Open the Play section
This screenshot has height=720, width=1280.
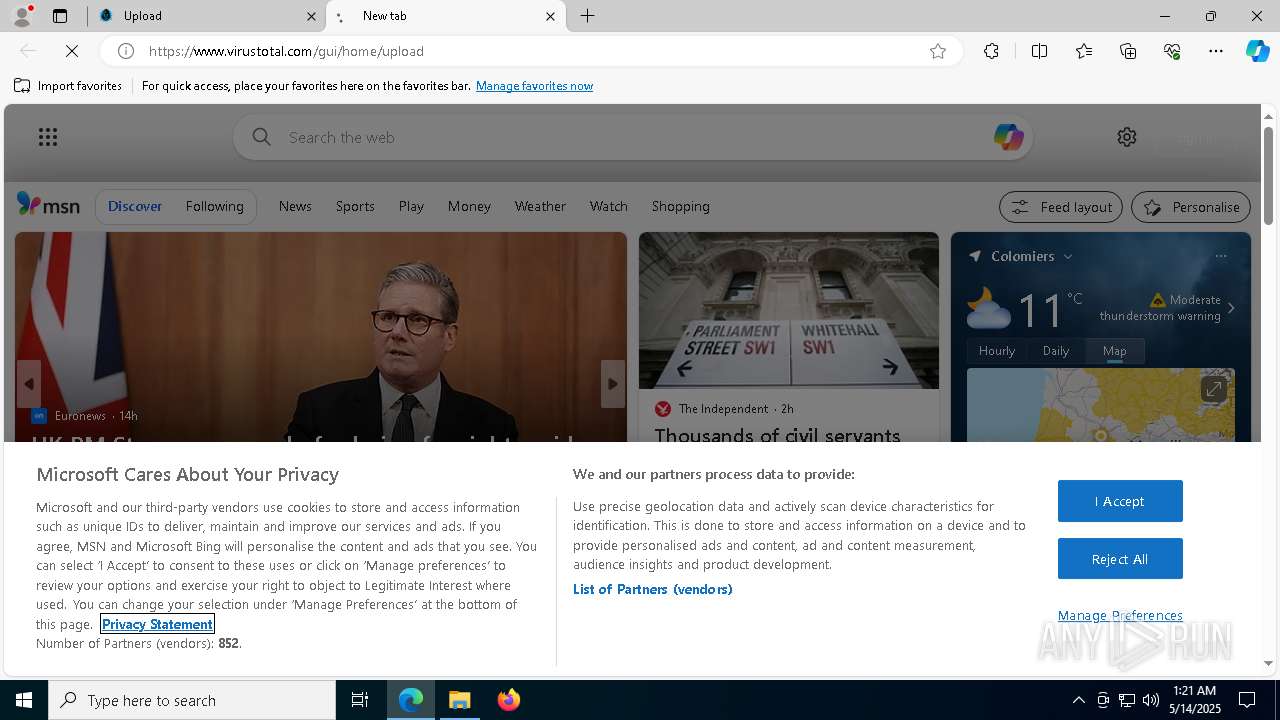point(411,206)
